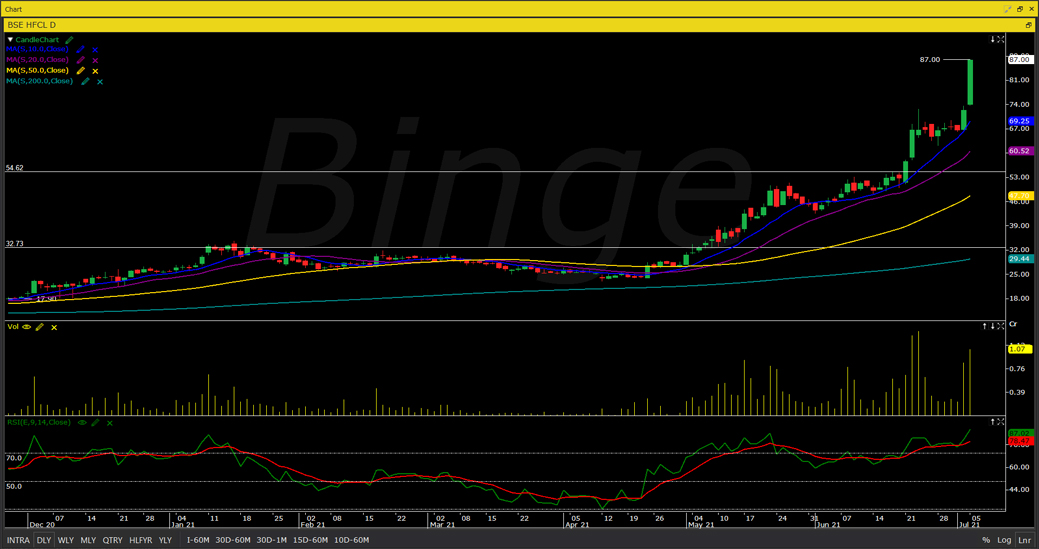Restore the BSE HFCL D sub-window
This screenshot has height=549, width=1039.
[1028, 25]
